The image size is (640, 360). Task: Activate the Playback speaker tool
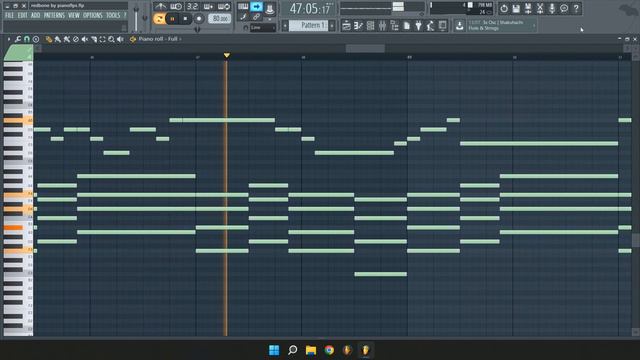click(120, 39)
